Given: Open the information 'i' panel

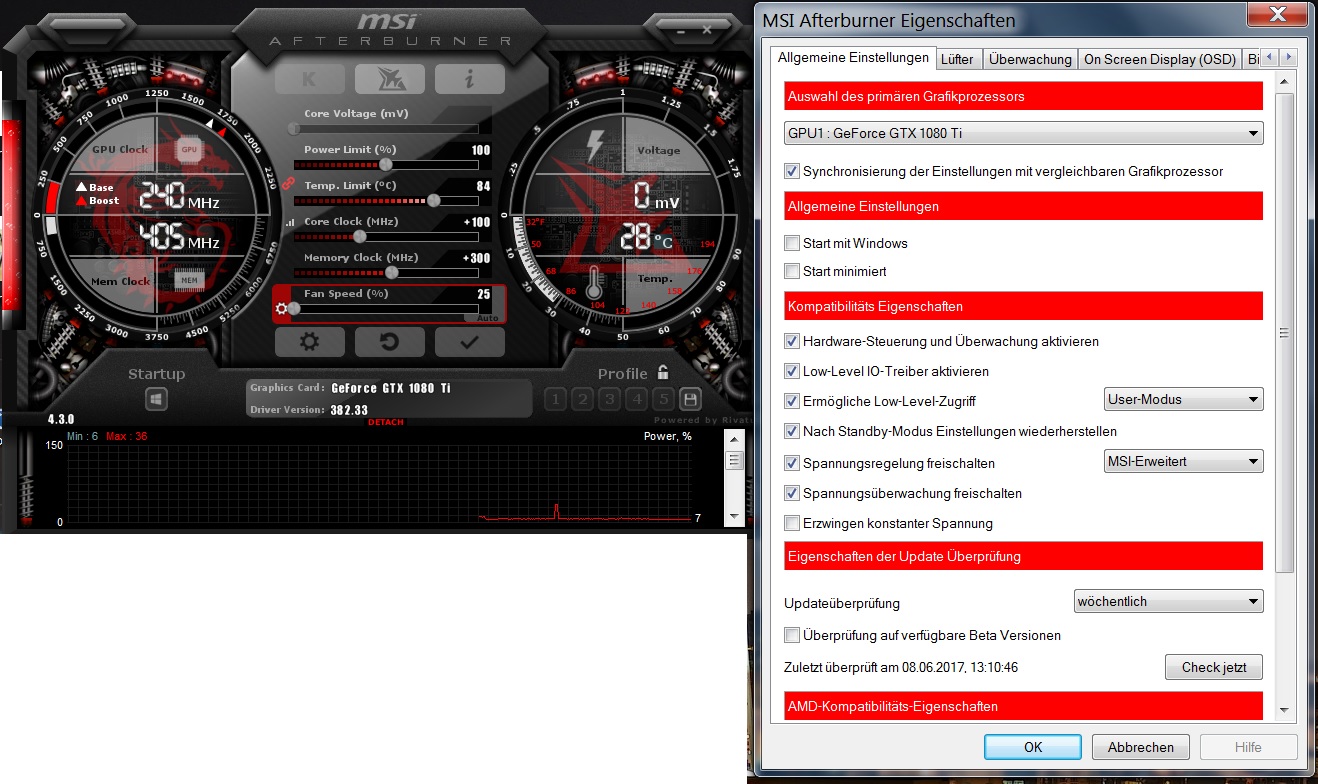Looking at the screenshot, I should click(x=469, y=79).
